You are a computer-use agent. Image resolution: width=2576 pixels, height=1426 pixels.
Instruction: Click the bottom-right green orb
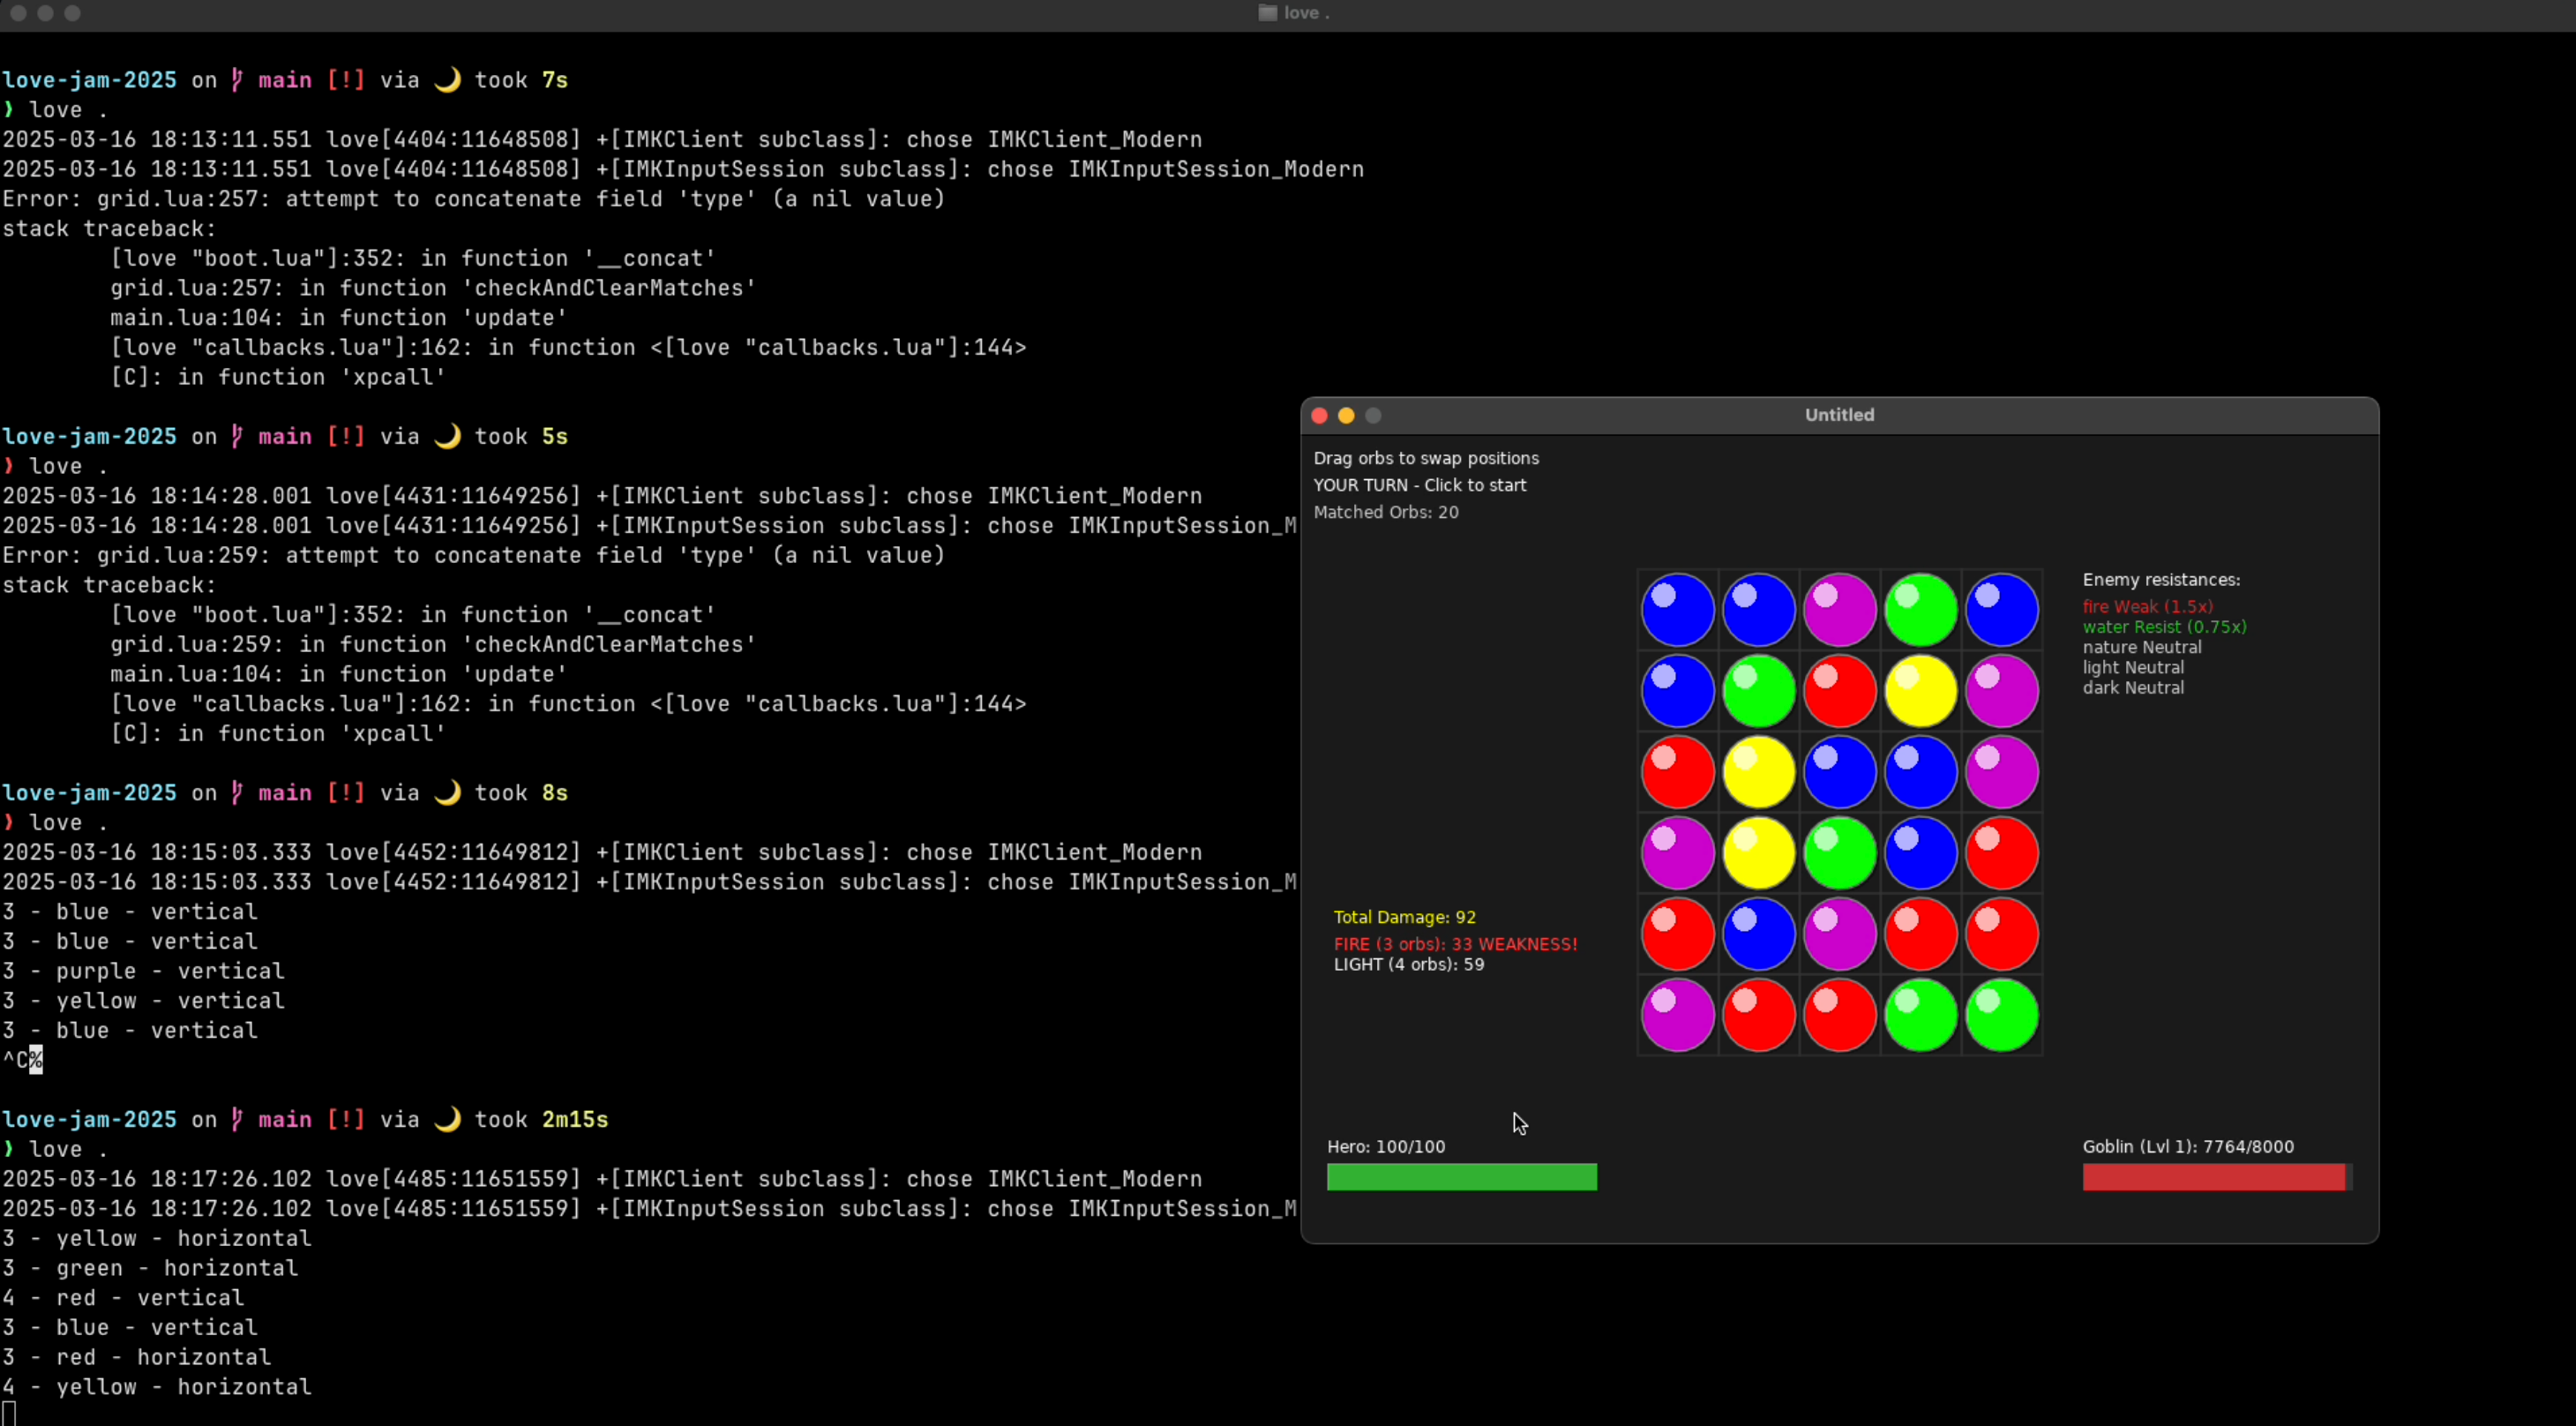(x=2001, y=1015)
